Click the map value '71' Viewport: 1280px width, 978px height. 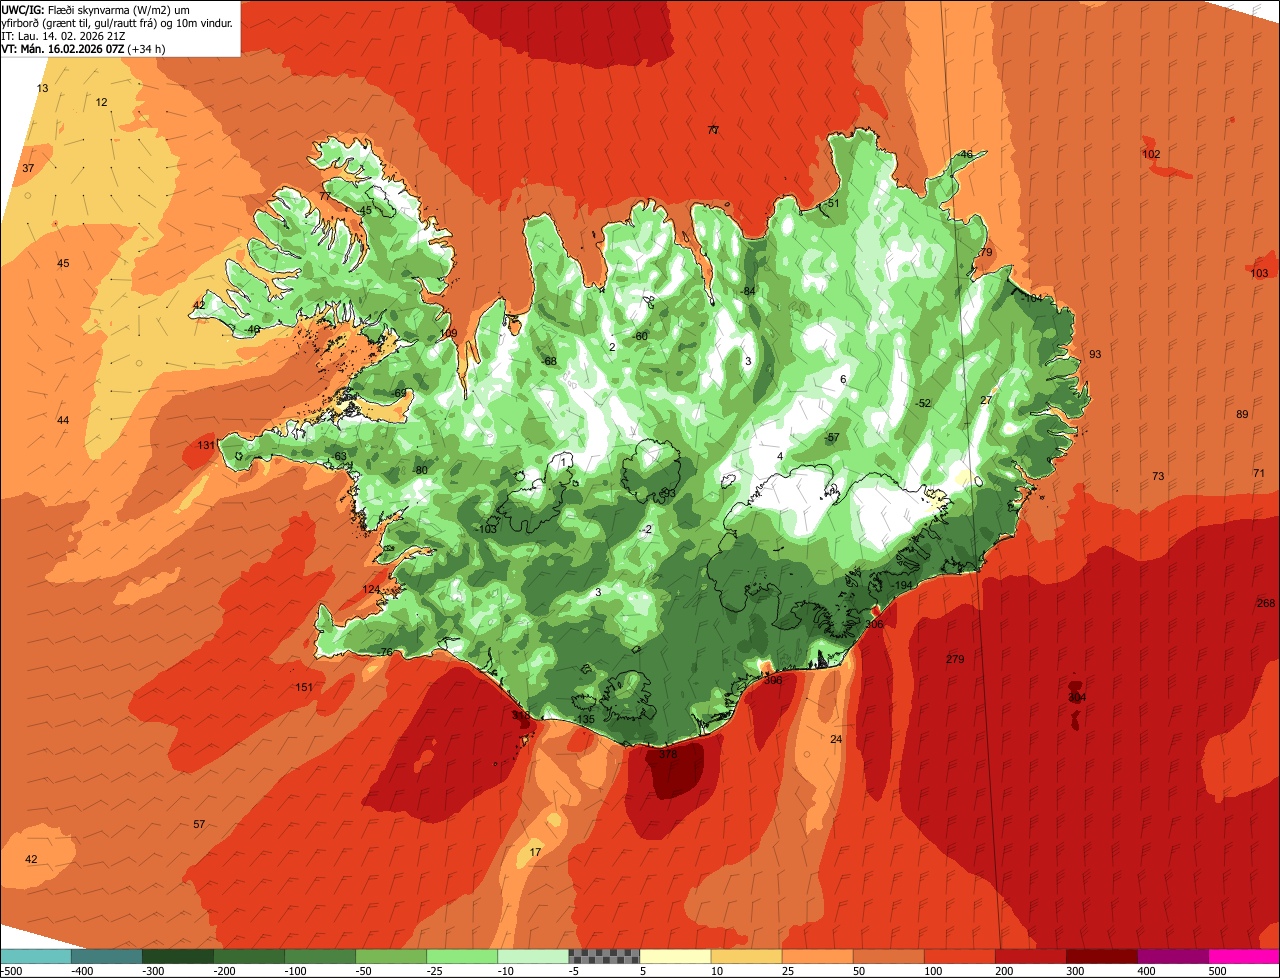tap(1258, 473)
